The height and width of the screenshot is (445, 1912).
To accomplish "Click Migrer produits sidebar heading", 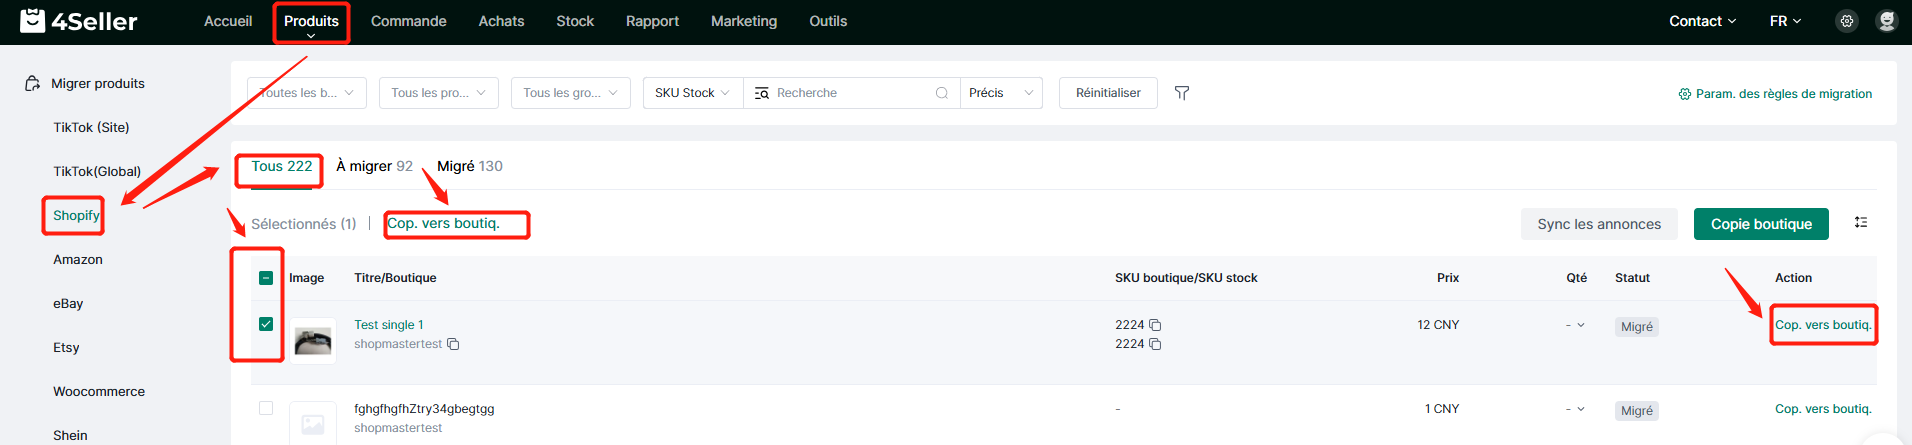I will coord(98,83).
